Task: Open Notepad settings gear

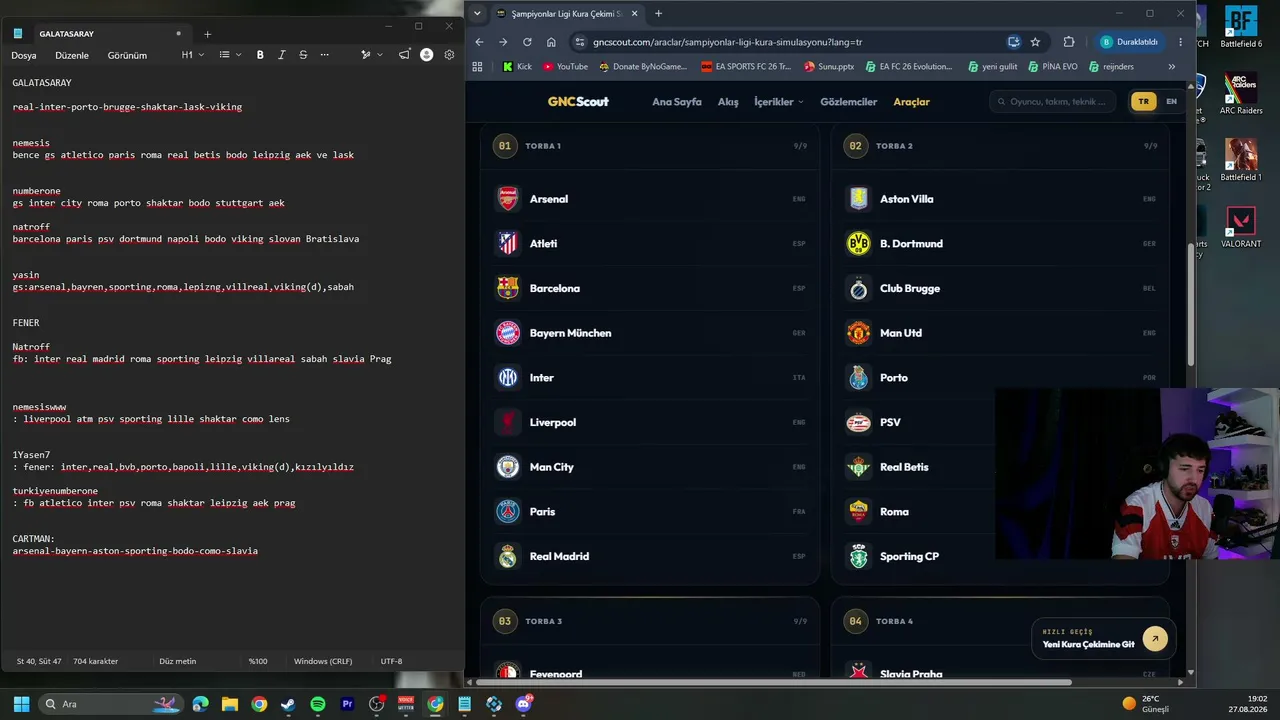Action: [449, 55]
